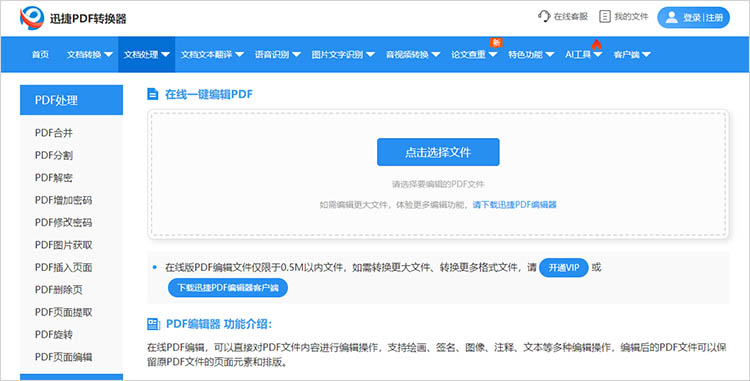Select the PDF处理 sidebar header
This screenshot has width=750, height=381.
pyautogui.click(x=71, y=100)
